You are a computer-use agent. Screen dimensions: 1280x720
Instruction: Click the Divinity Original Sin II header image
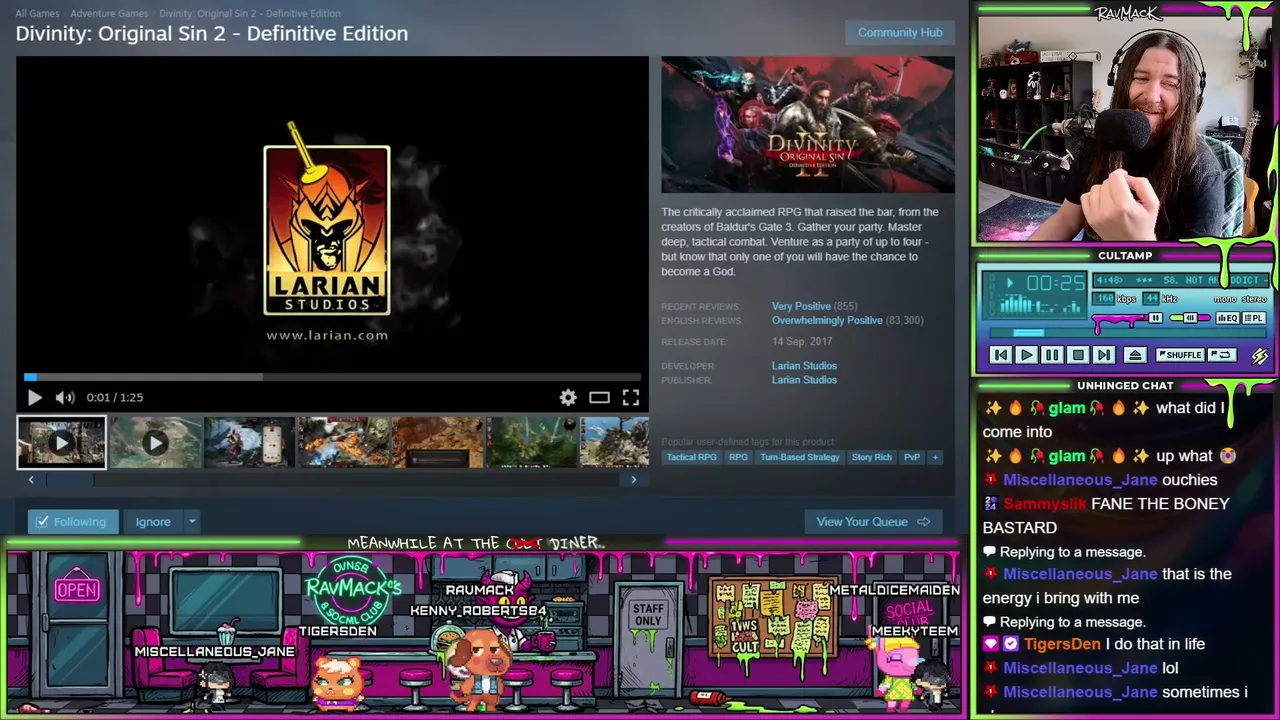[x=808, y=125]
